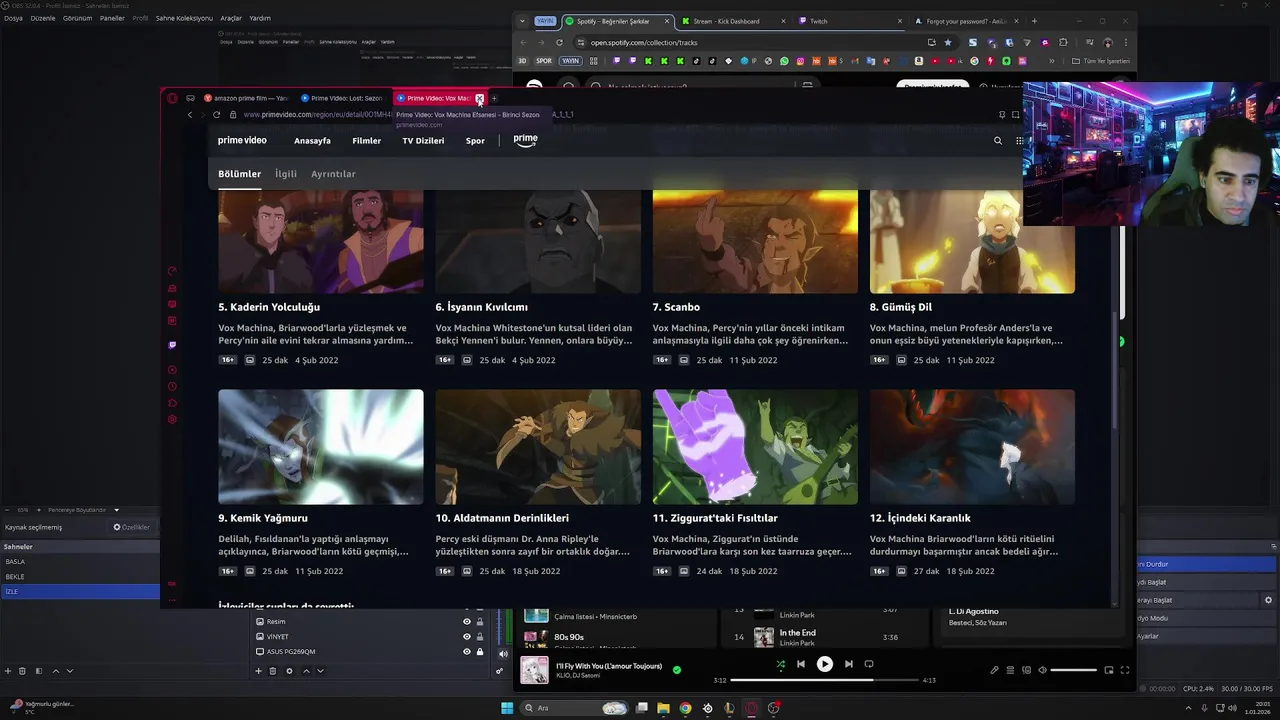Image resolution: width=1280 pixels, height=720 pixels.
Task: Toggle lock on VİNYET source
Action: tap(480, 636)
